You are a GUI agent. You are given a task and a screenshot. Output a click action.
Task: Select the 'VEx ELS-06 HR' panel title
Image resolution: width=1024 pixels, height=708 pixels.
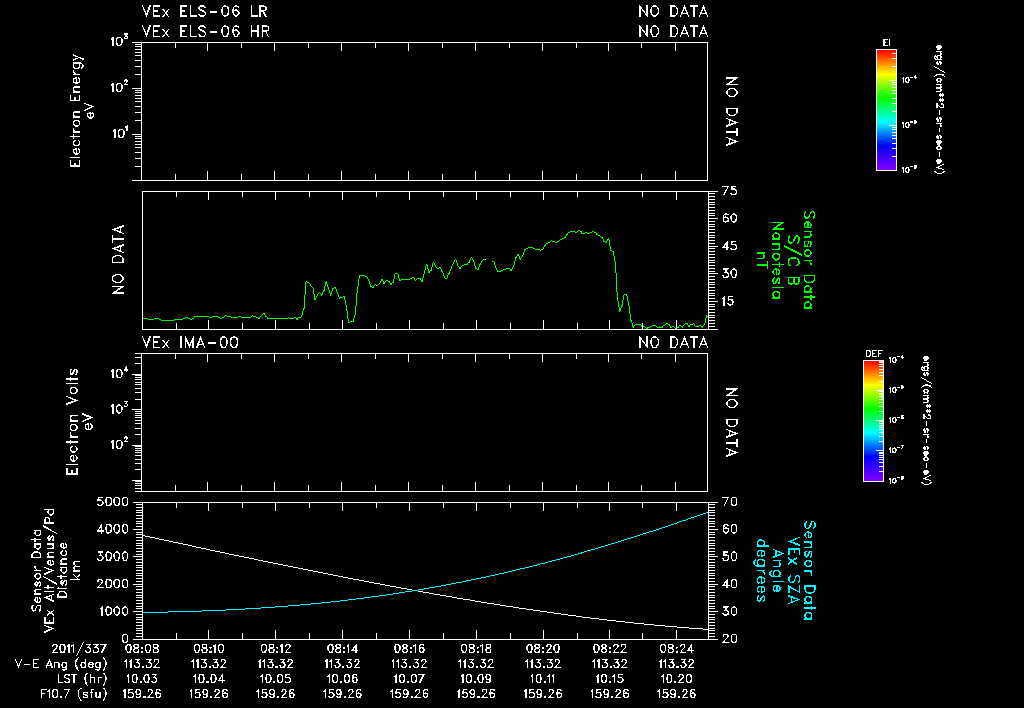click(x=205, y=31)
